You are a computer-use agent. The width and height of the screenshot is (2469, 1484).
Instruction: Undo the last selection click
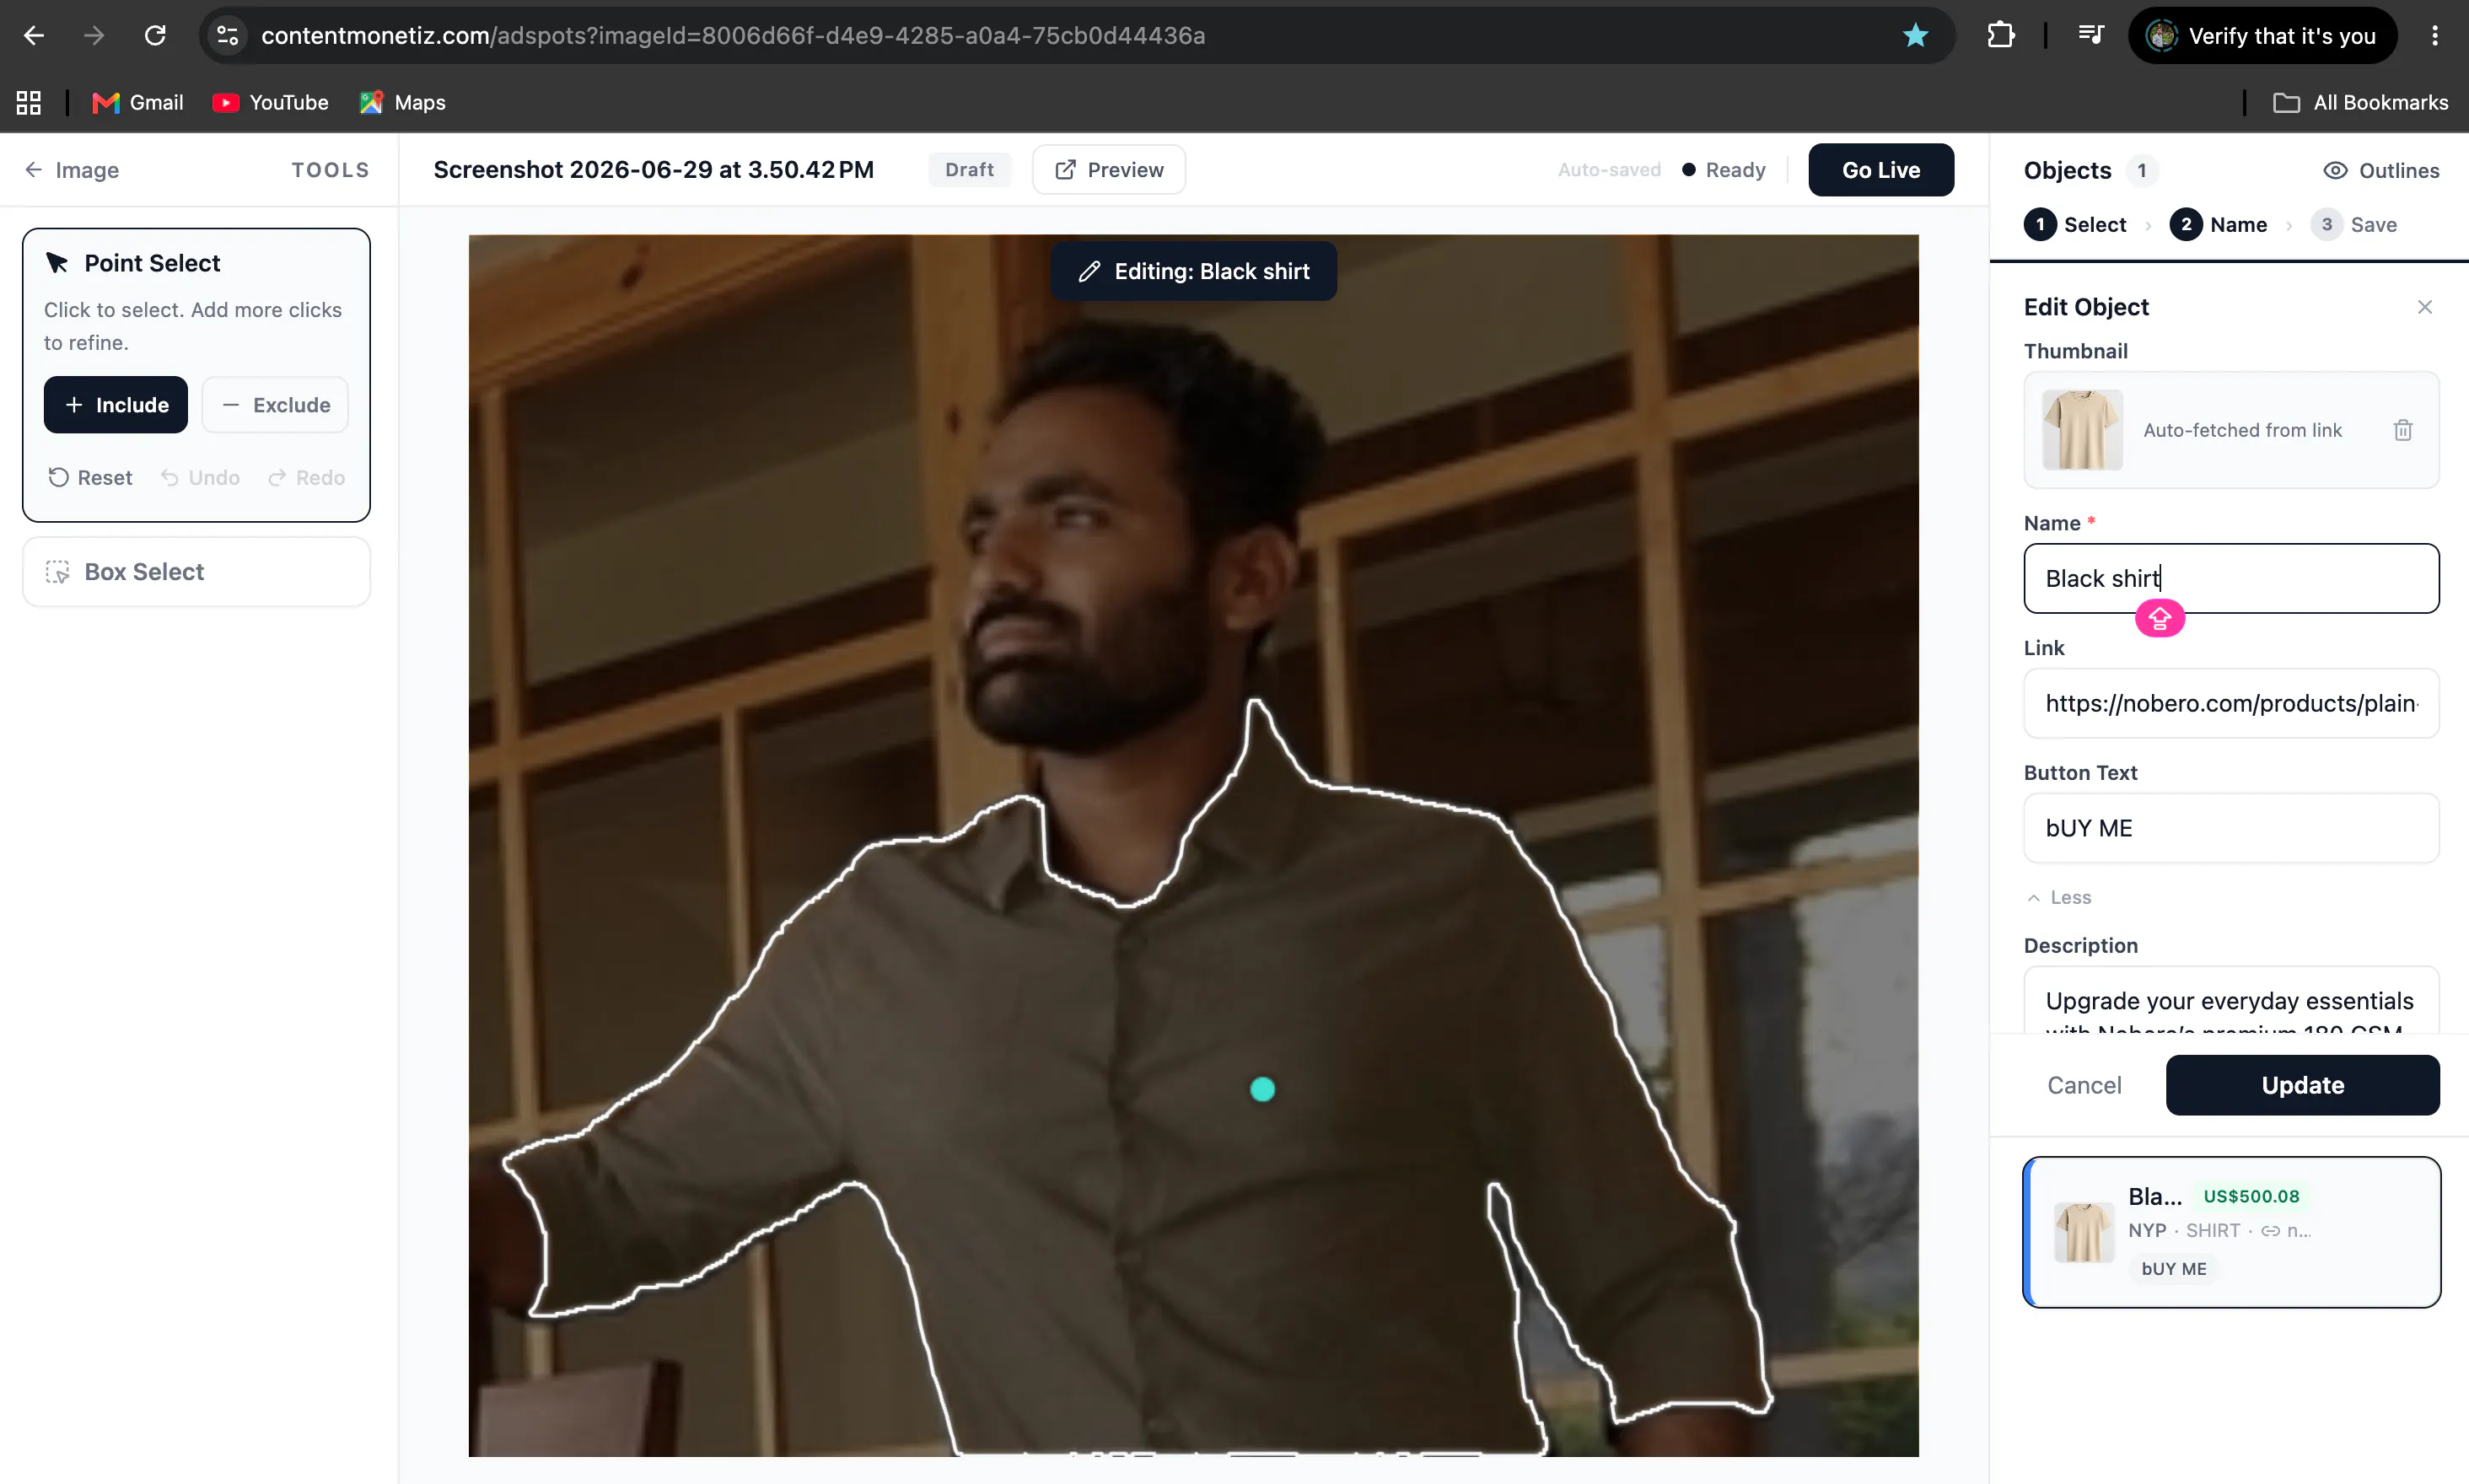tap(200, 478)
